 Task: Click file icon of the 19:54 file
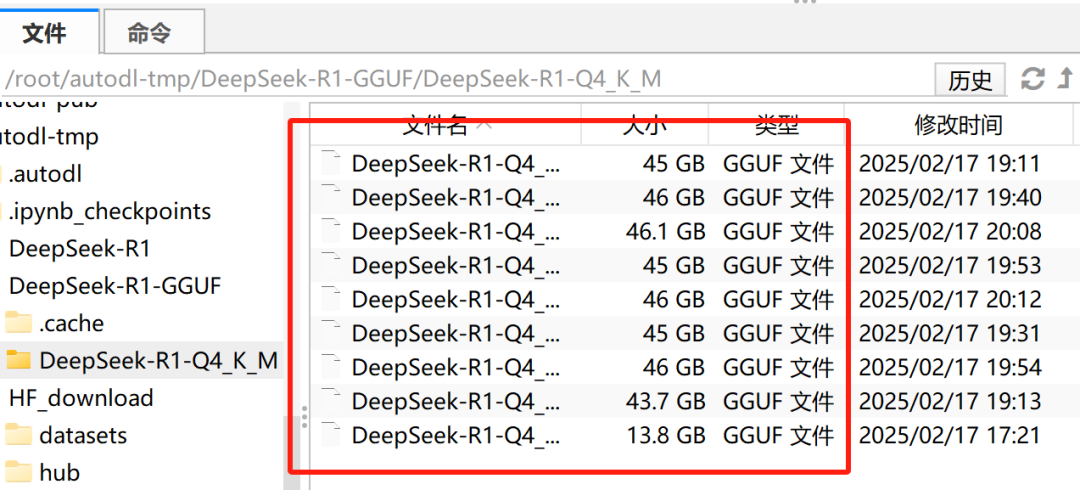[x=332, y=367]
